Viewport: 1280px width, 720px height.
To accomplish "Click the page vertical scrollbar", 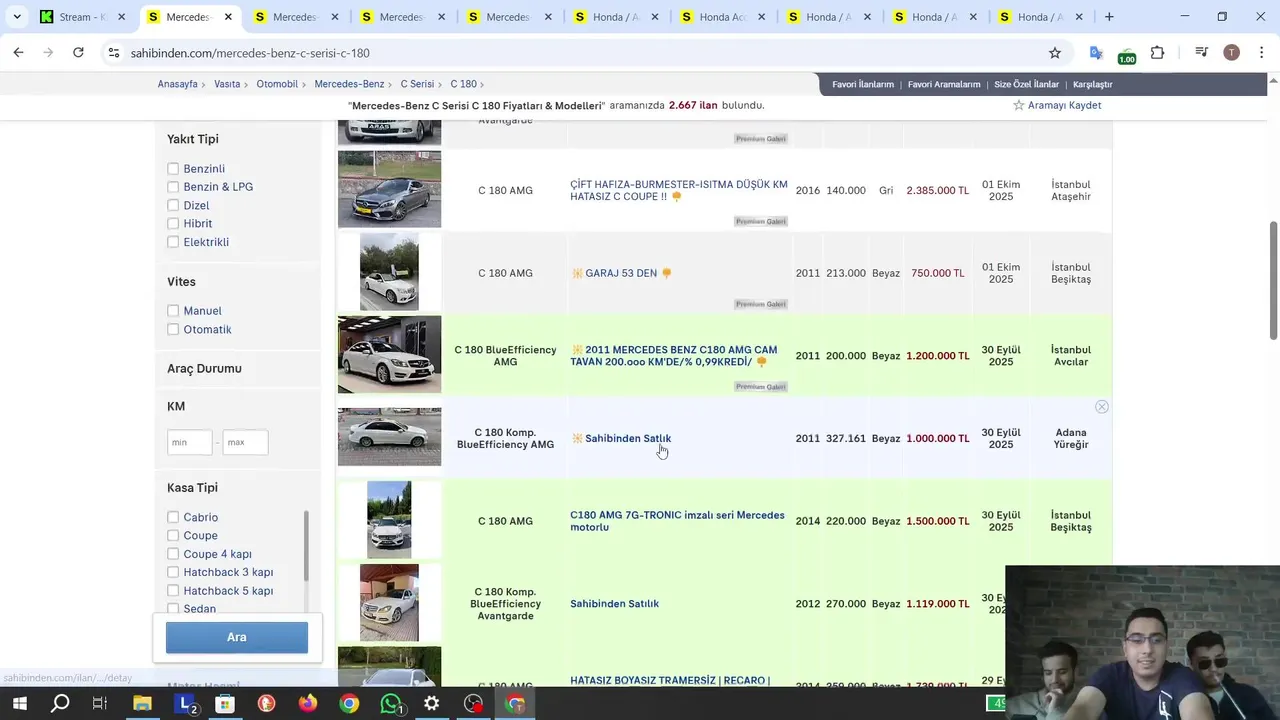I will click(1273, 280).
